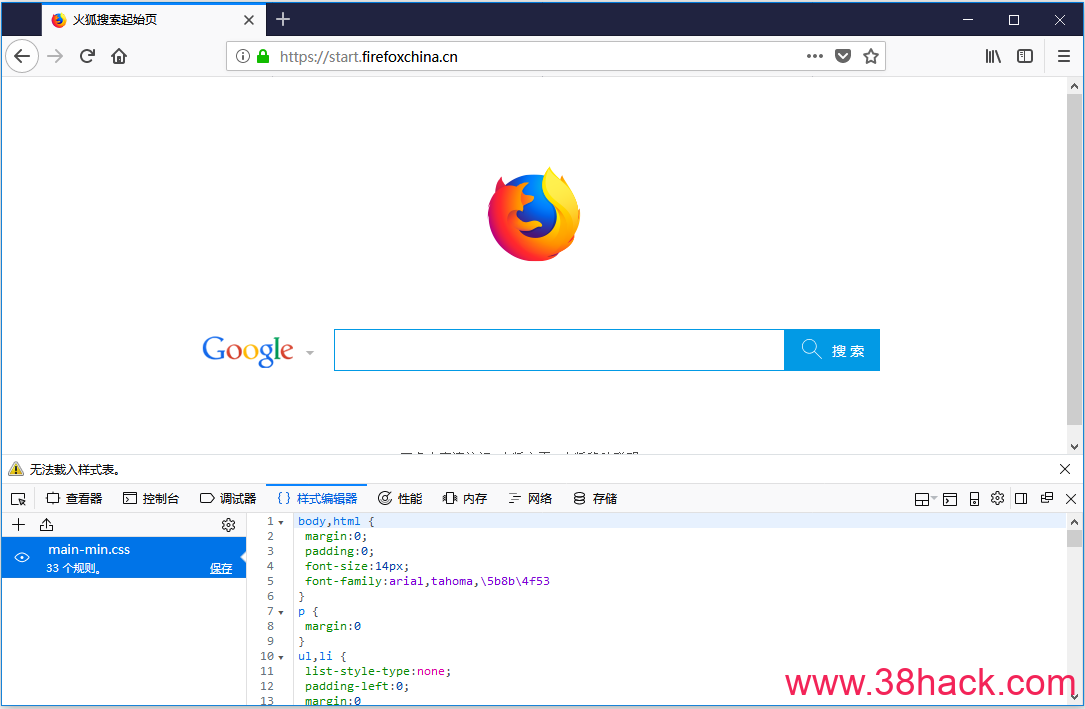Show site information icon in address bar
Viewport: 1085px width, 709px height.
click(242, 56)
